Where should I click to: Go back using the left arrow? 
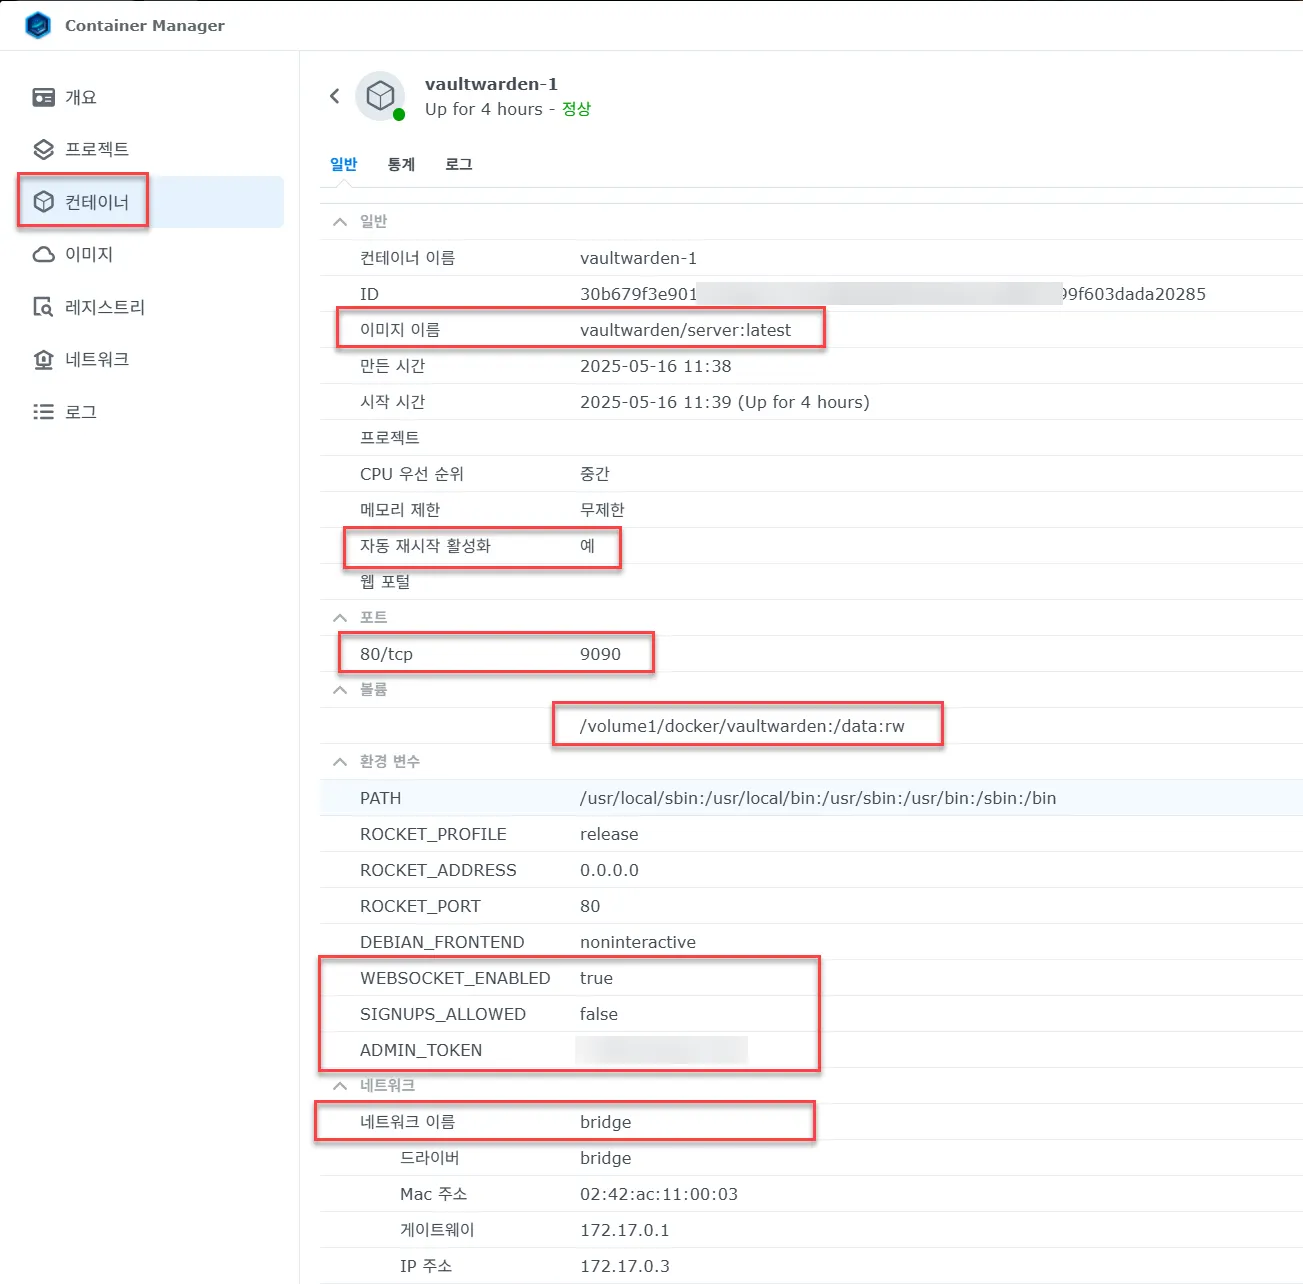(x=335, y=96)
